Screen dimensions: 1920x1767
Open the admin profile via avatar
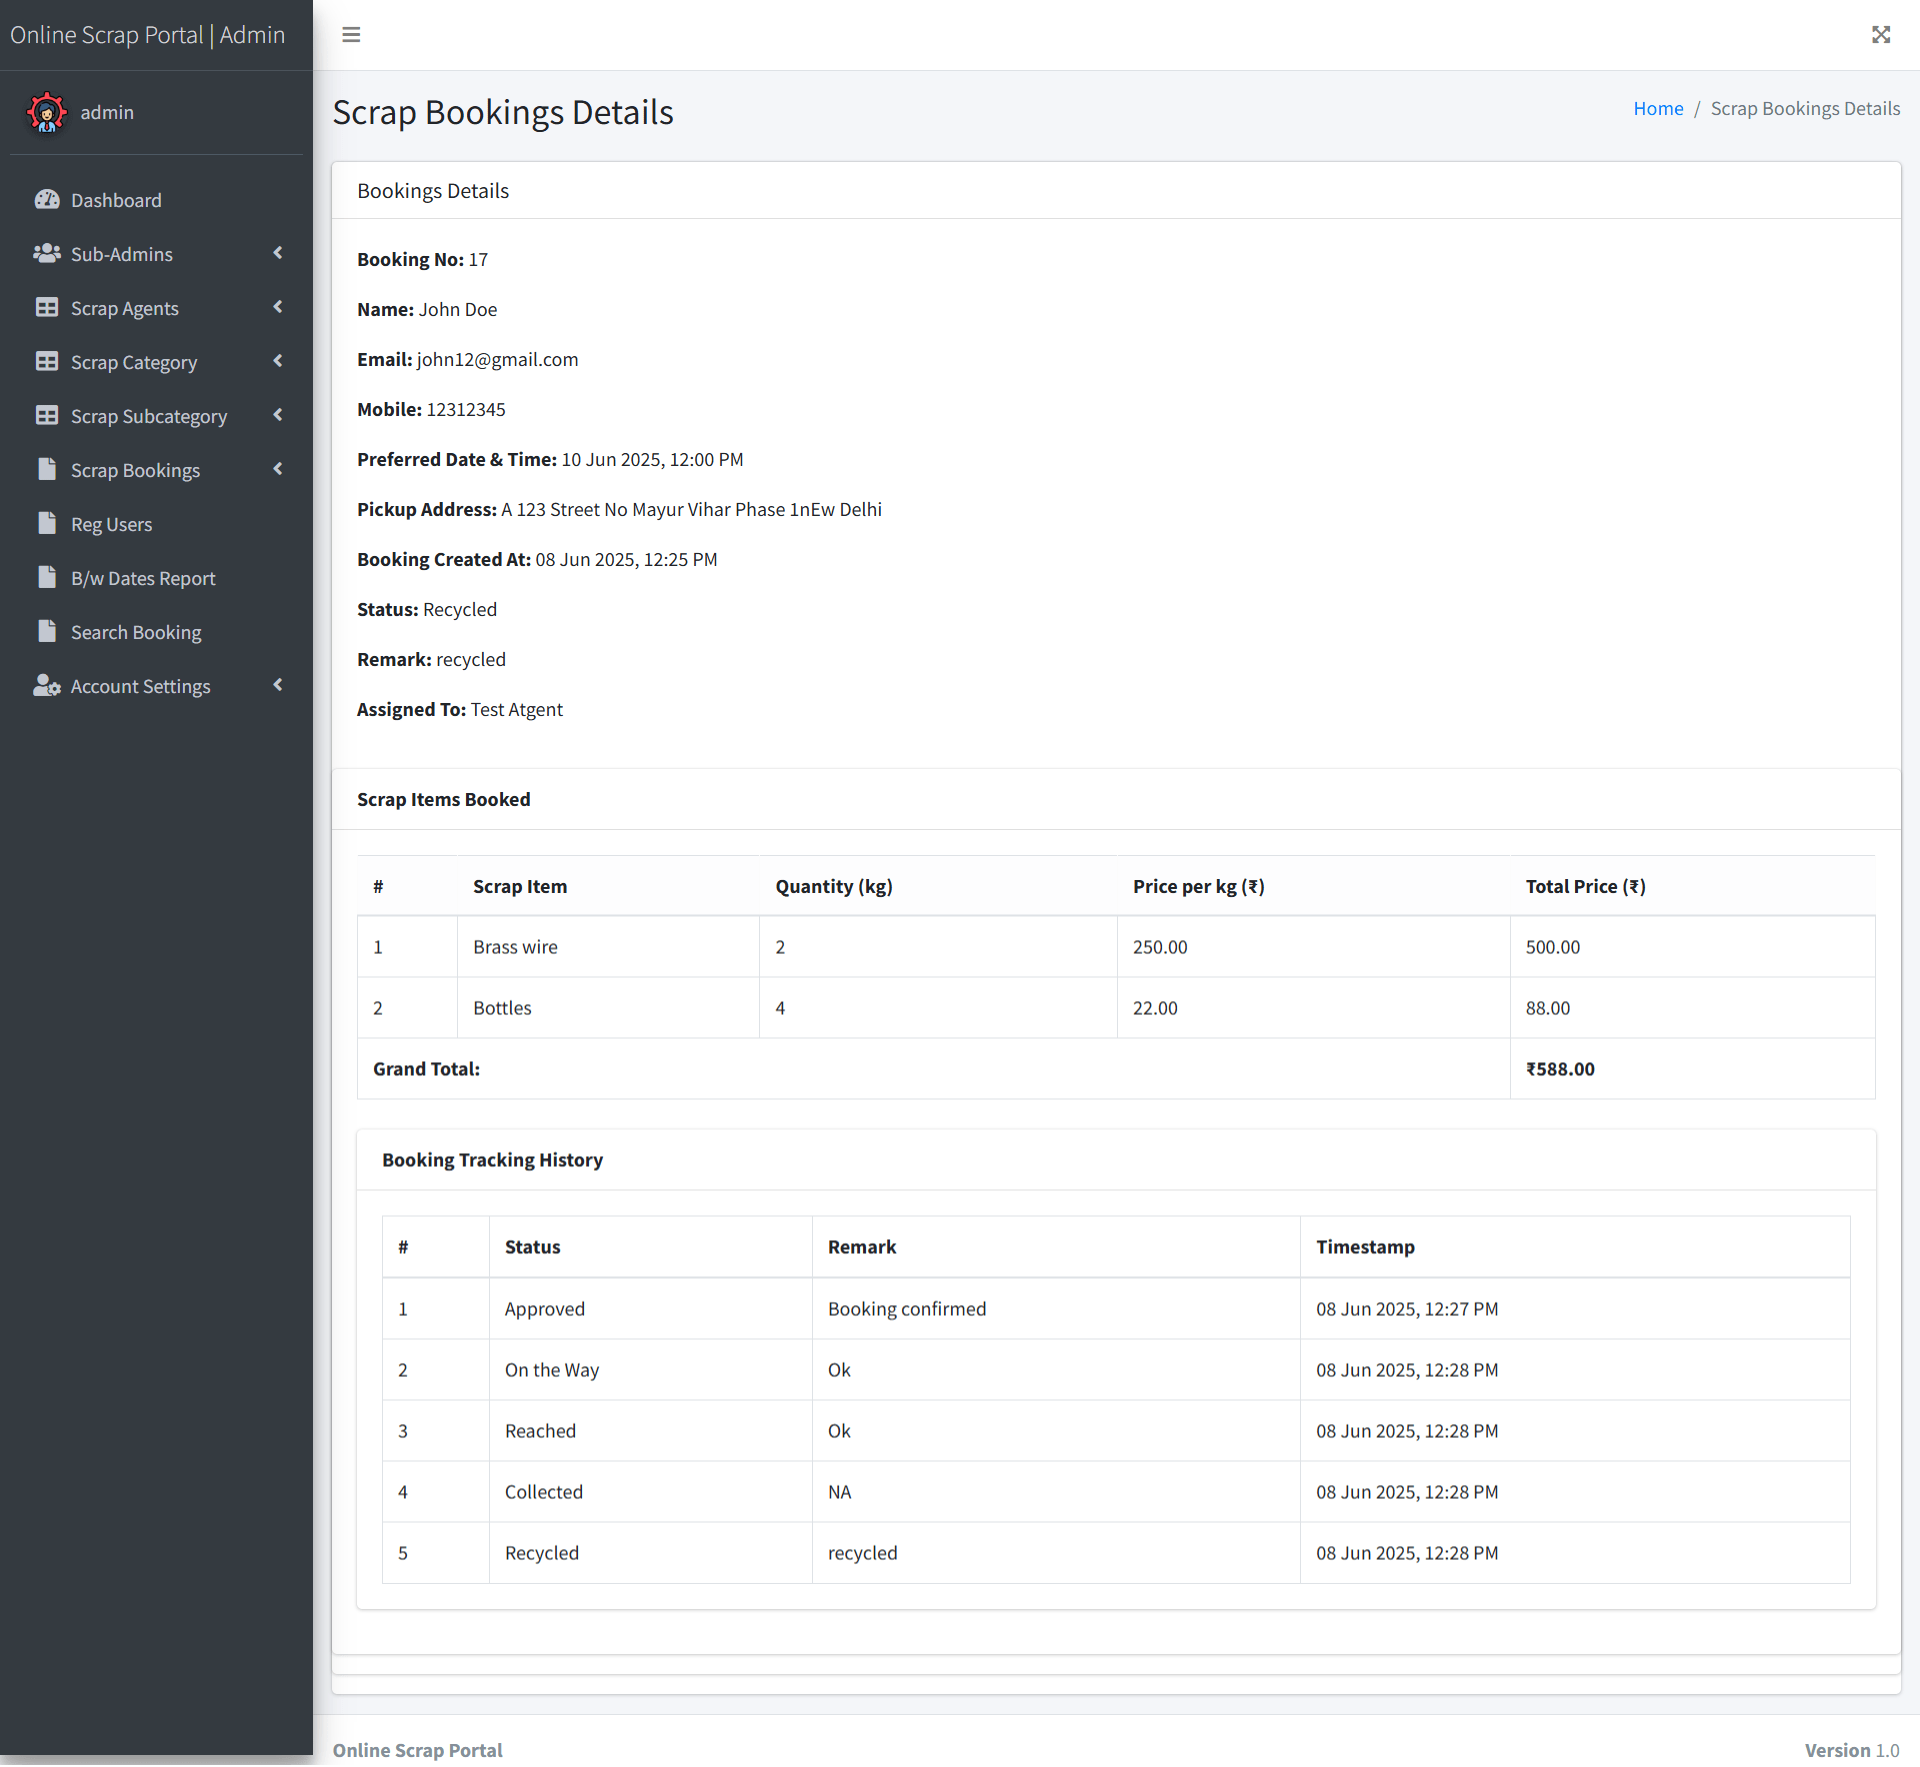pos(47,112)
